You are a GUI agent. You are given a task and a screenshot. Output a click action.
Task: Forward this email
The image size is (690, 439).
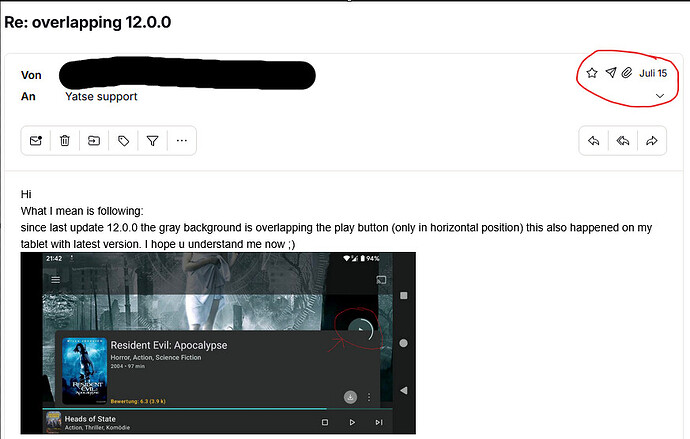651,141
